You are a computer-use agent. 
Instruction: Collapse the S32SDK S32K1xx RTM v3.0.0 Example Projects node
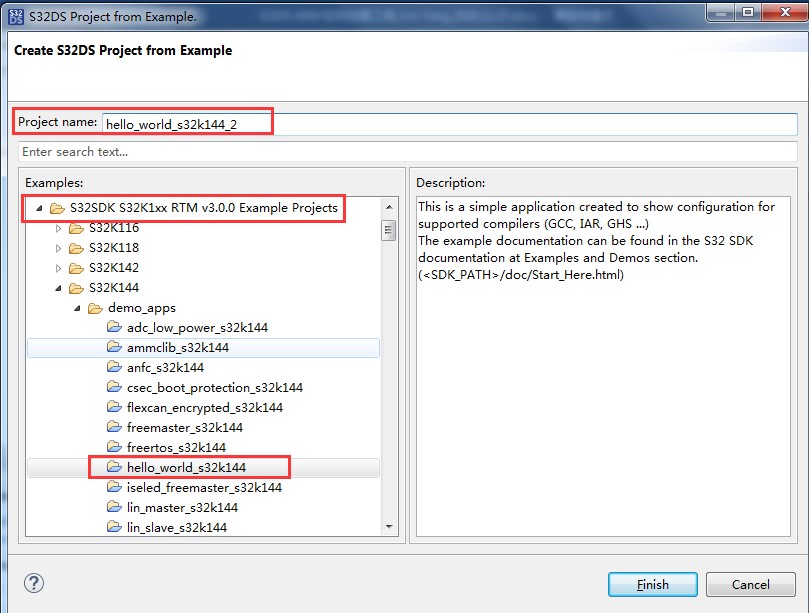pos(39,208)
